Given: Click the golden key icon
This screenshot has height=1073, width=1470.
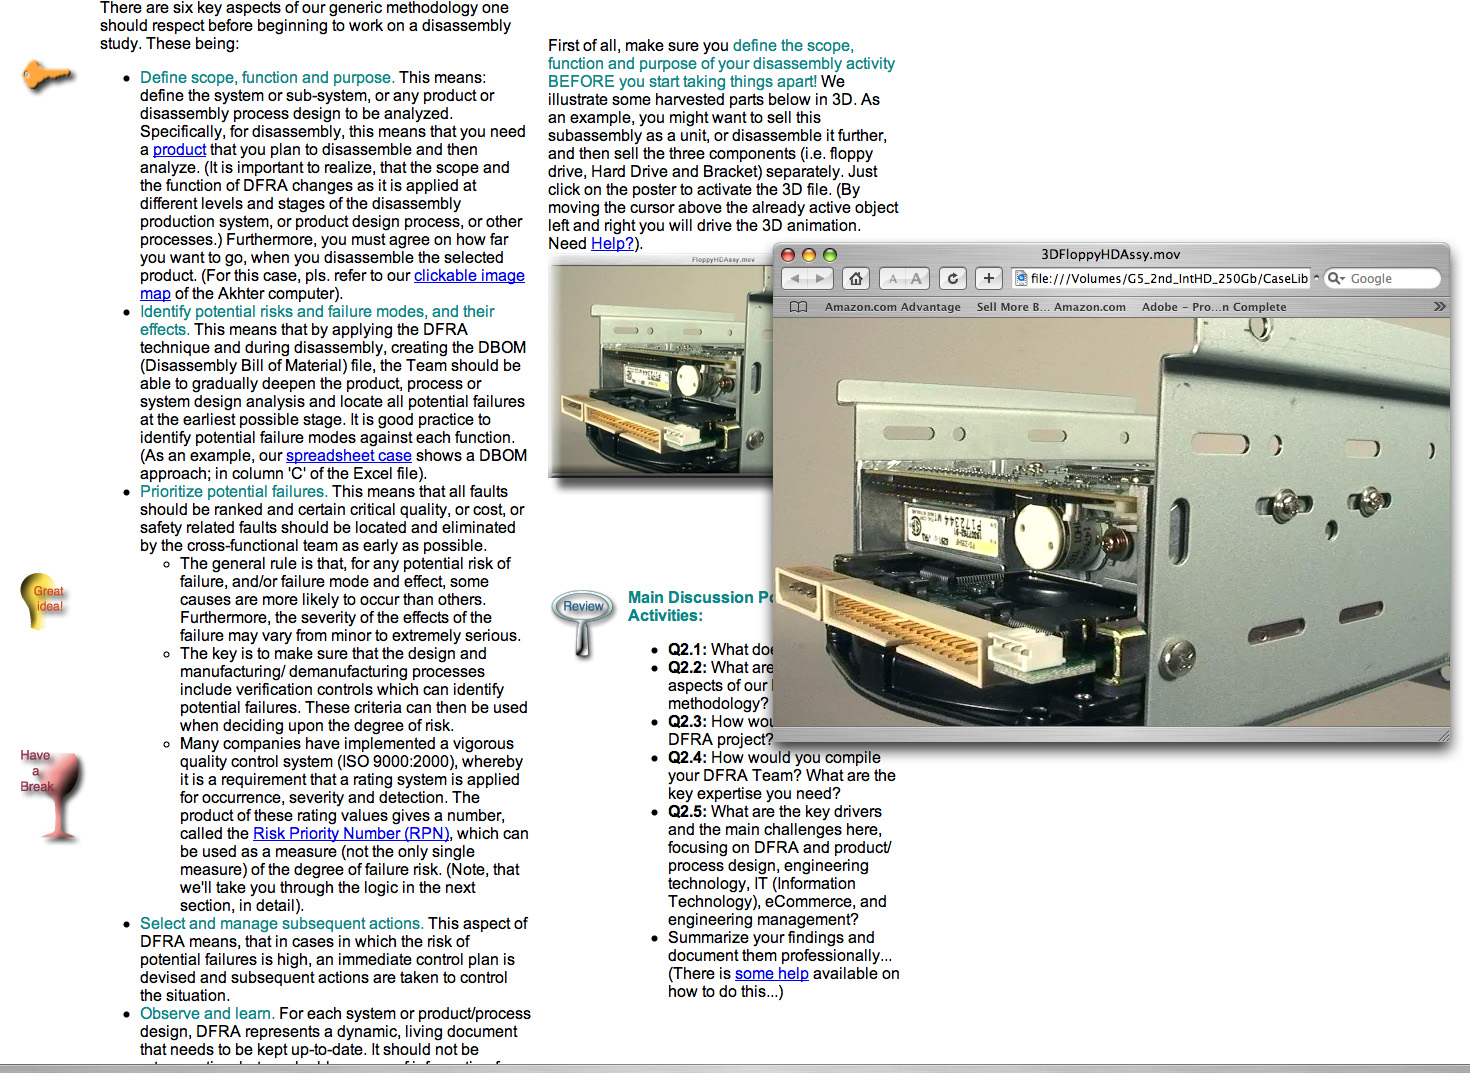Looking at the screenshot, I should (x=48, y=76).
